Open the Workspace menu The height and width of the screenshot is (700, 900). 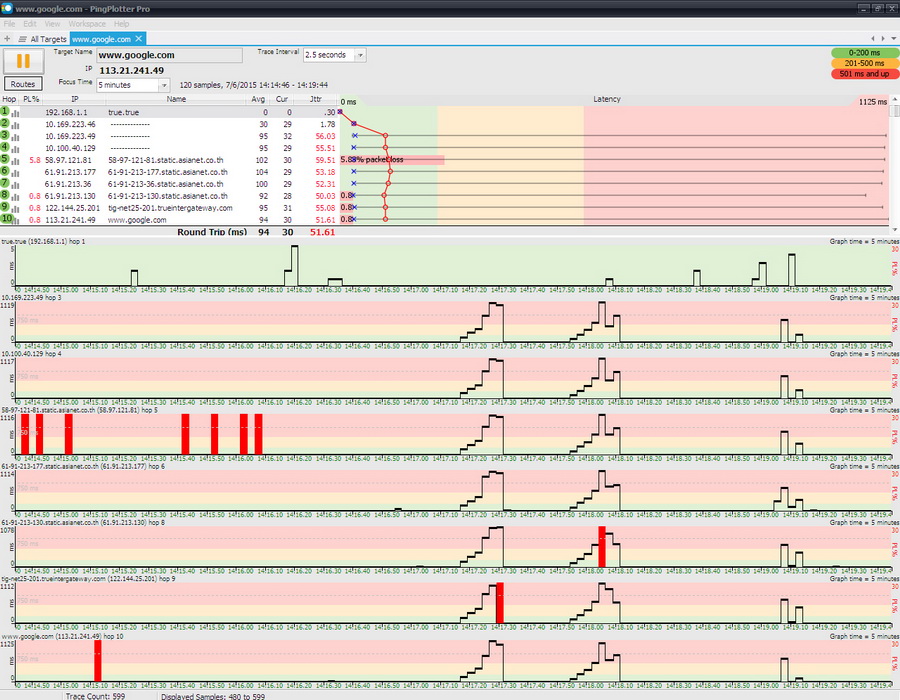pyautogui.click(x=87, y=23)
